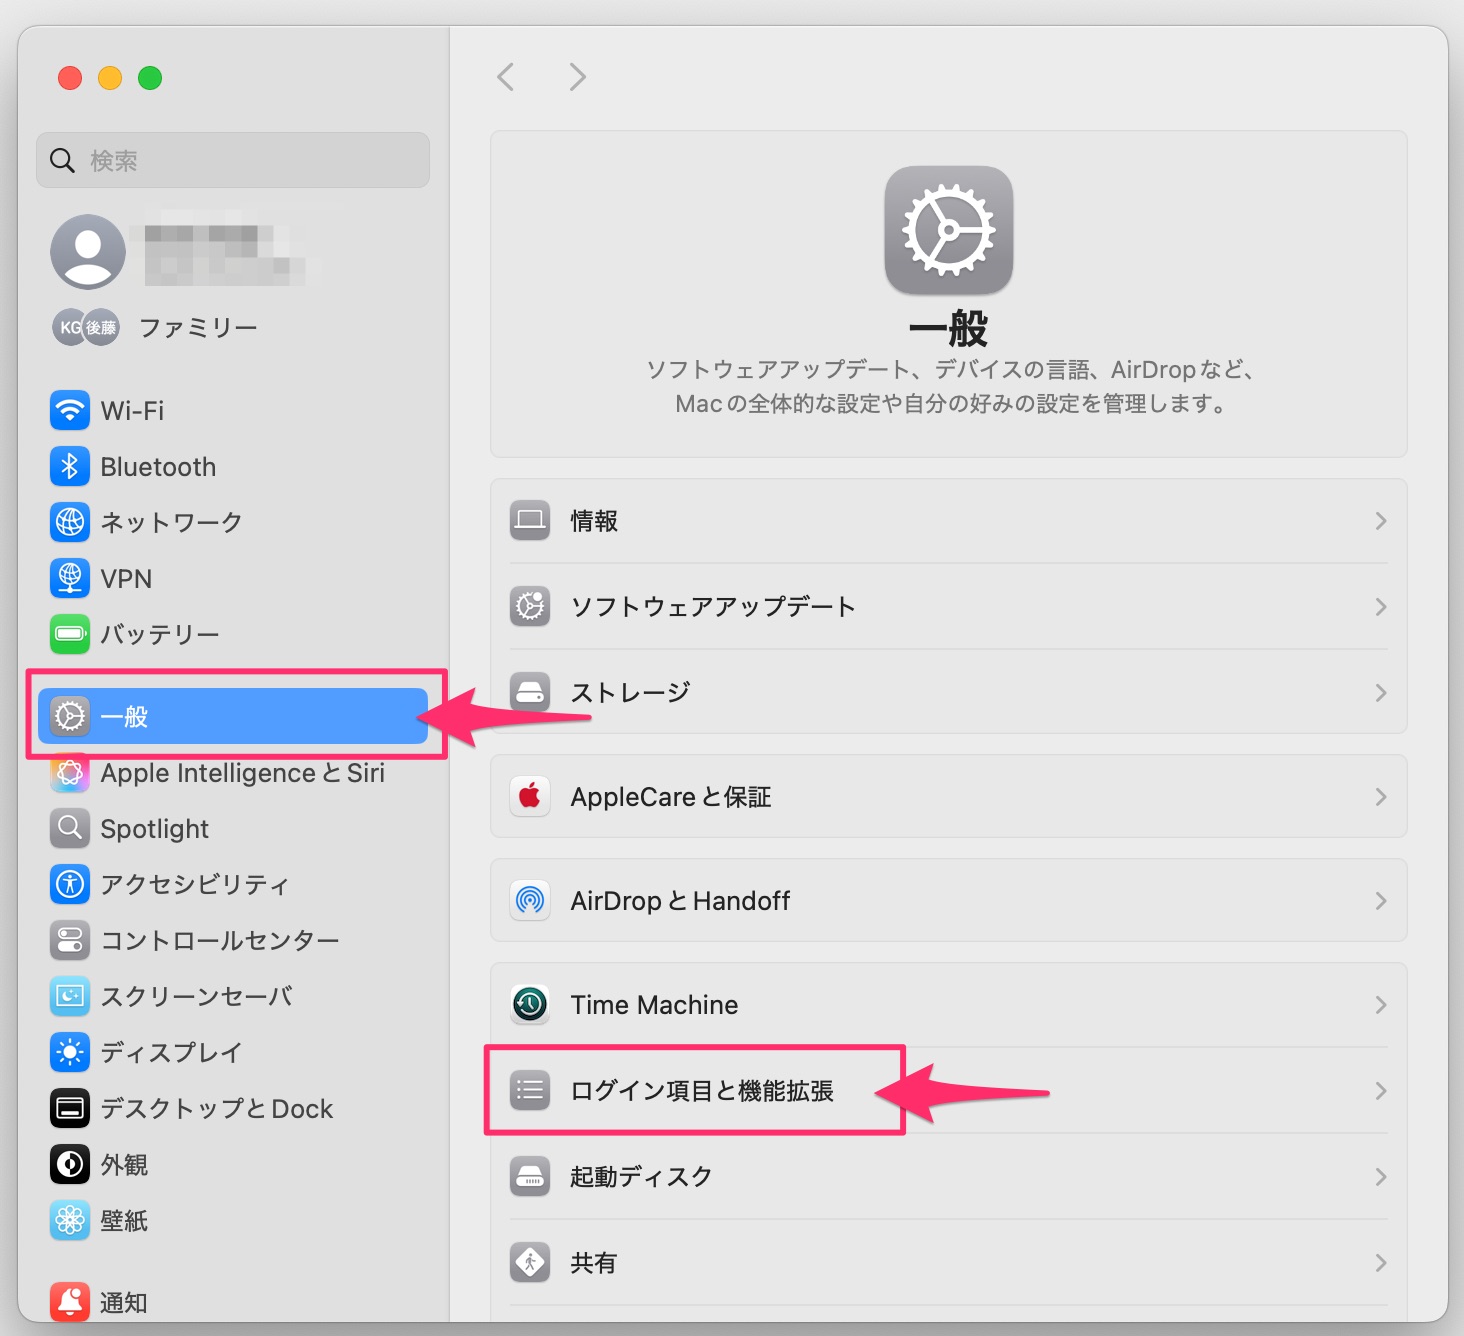Open the Time Machine text label
Screen dimensions: 1464x1336
click(654, 1005)
